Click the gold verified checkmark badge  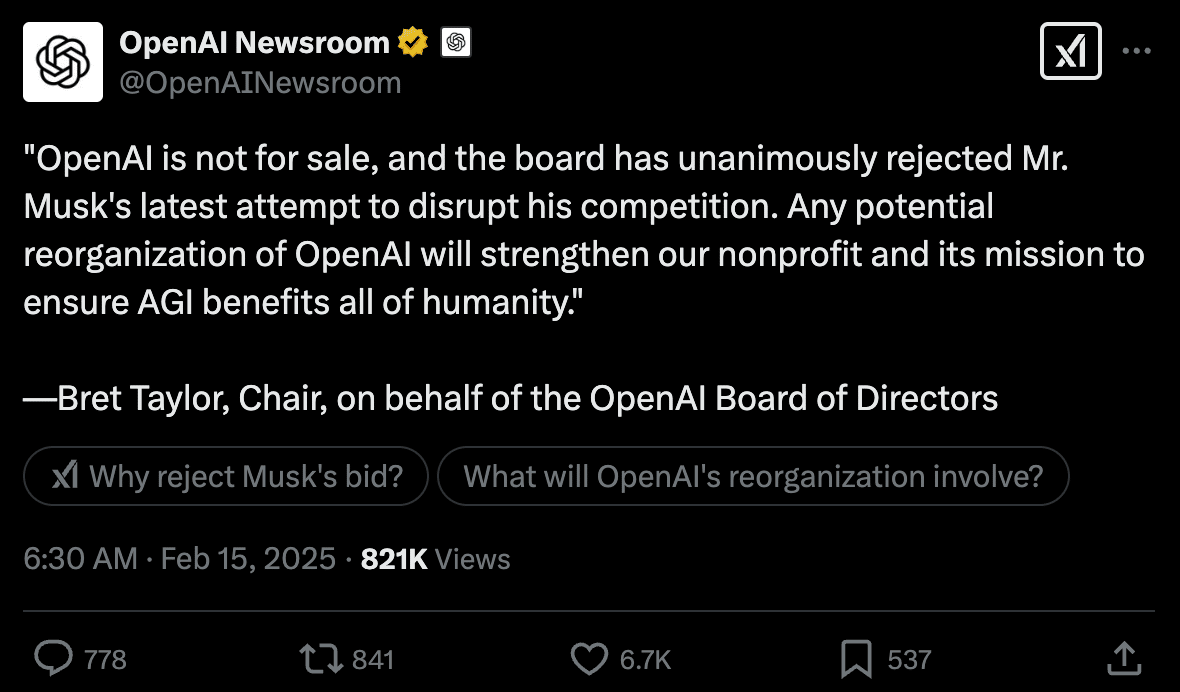pos(413,43)
